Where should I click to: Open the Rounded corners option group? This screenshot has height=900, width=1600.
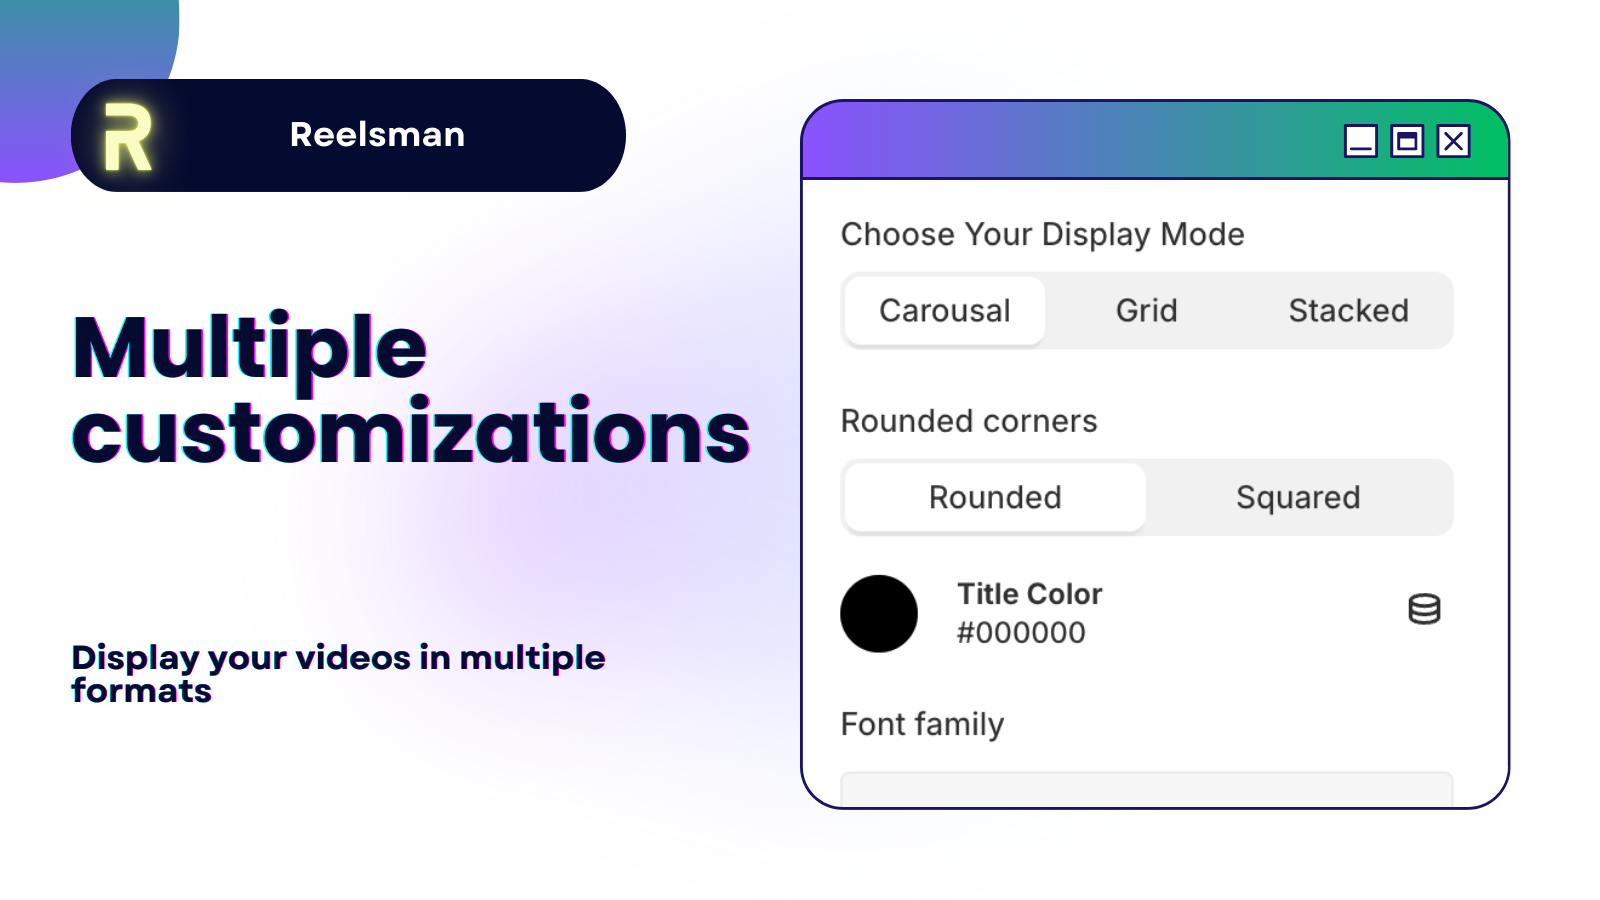(968, 421)
